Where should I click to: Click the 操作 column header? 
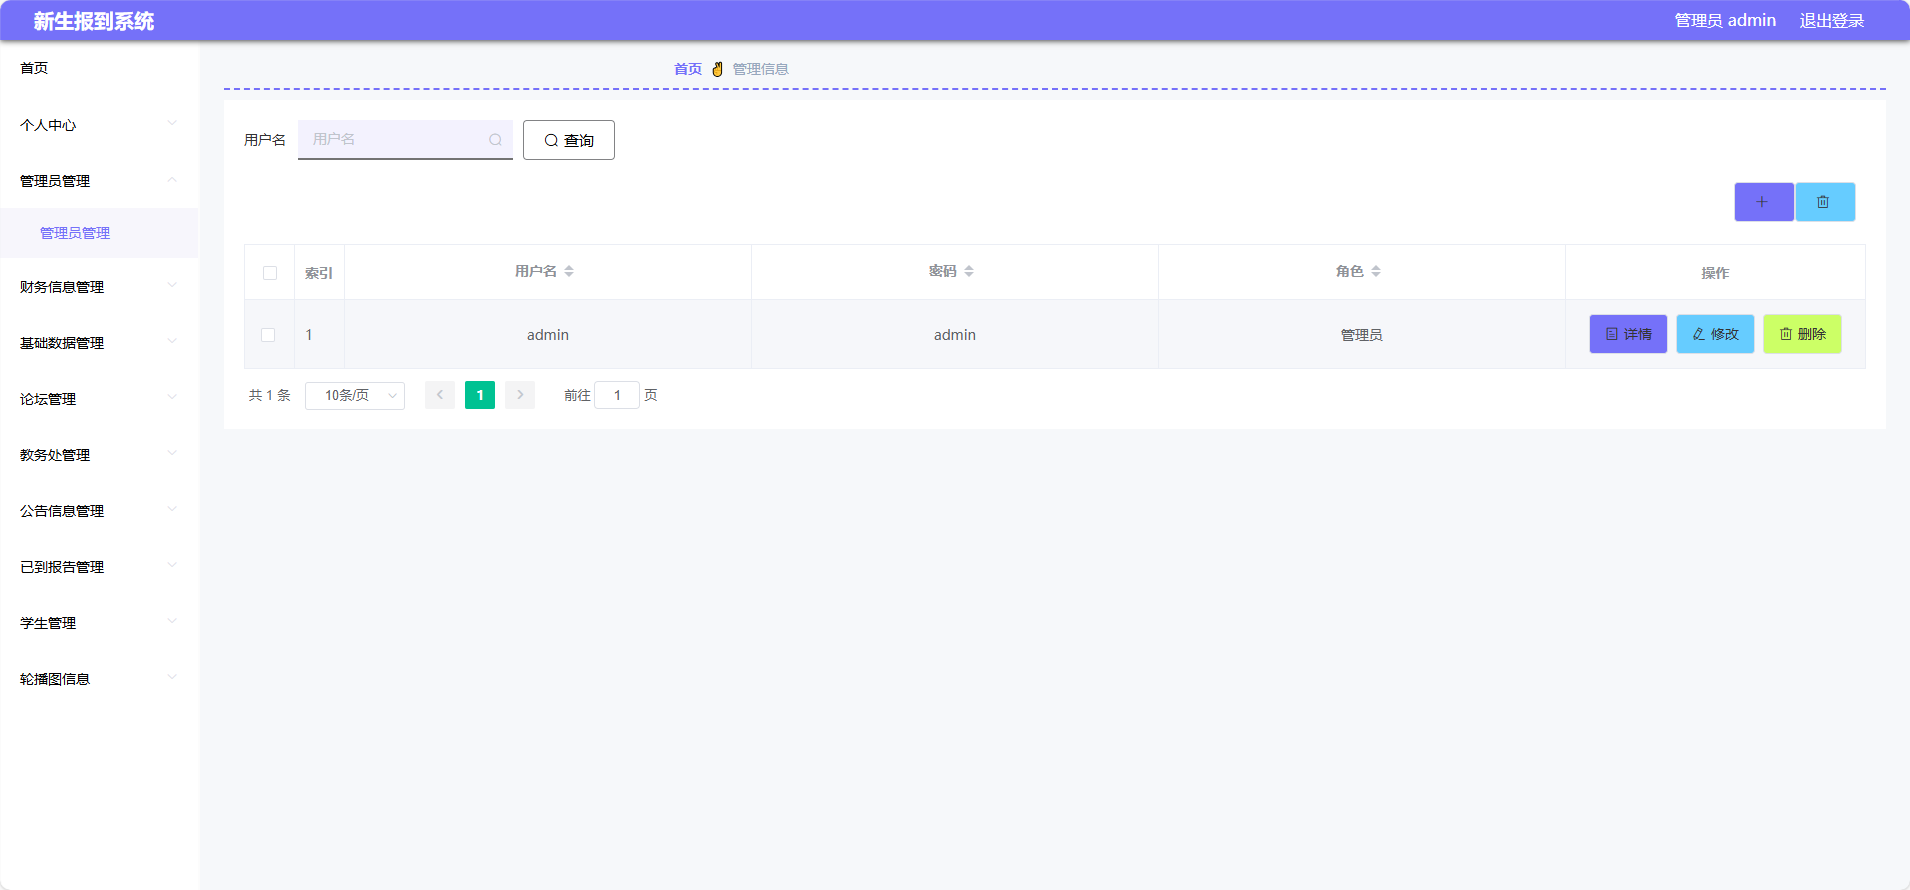[1715, 273]
